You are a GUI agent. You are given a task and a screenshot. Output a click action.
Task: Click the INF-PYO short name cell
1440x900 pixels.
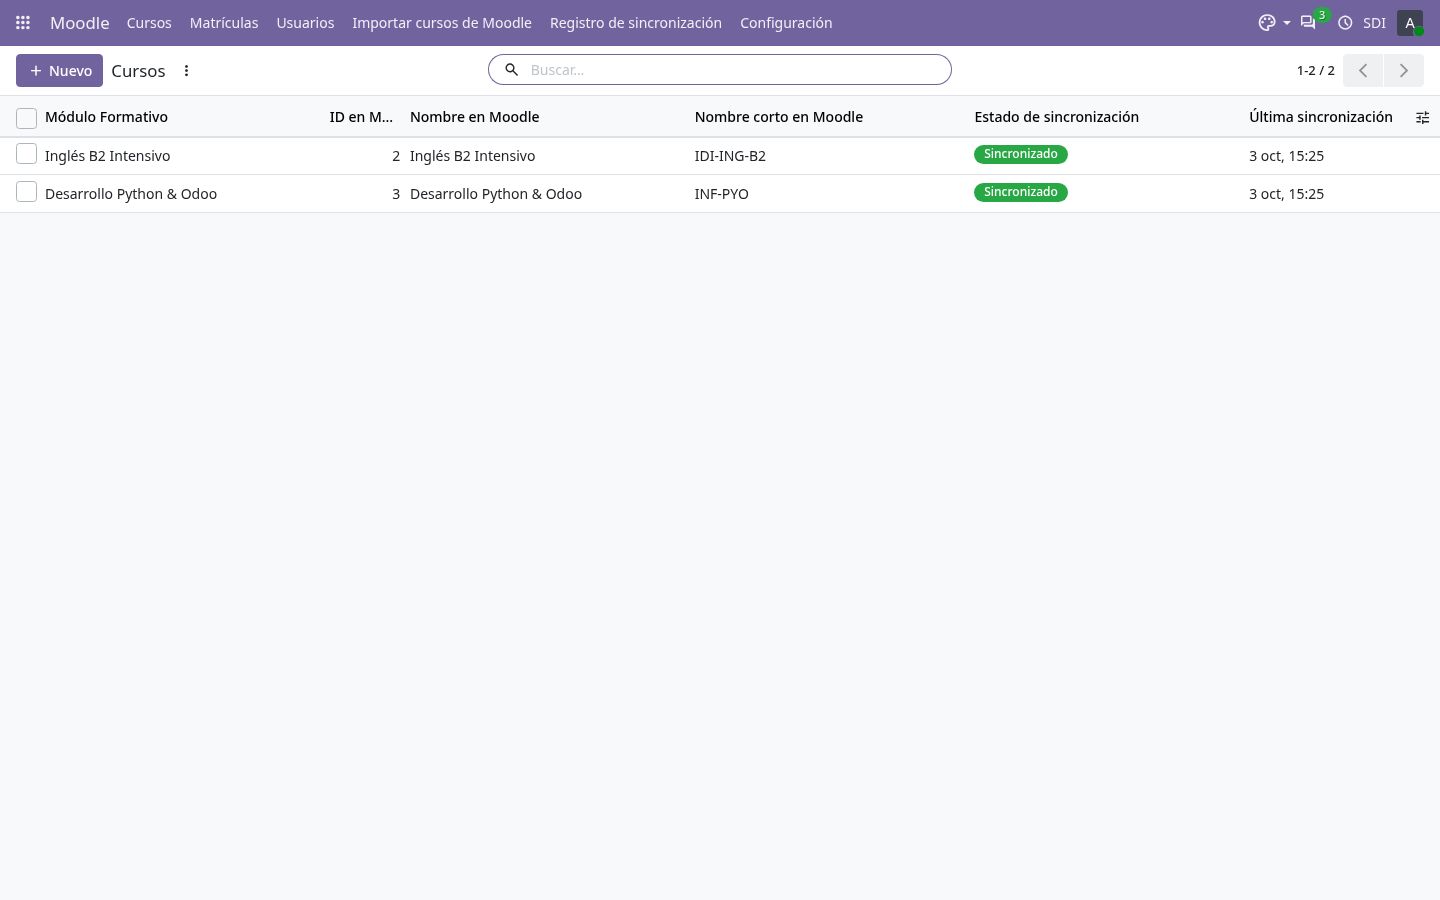tap(721, 194)
